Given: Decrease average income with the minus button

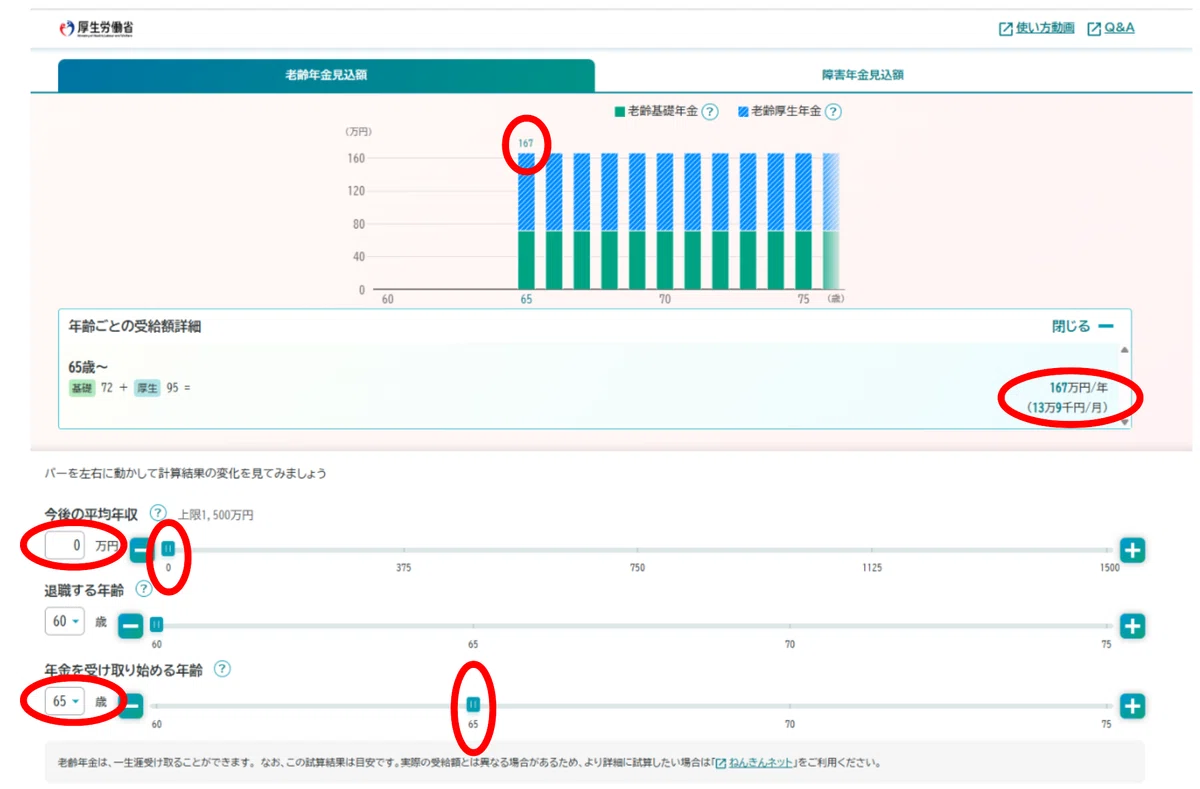Looking at the screenshot, I should (141, 549).
